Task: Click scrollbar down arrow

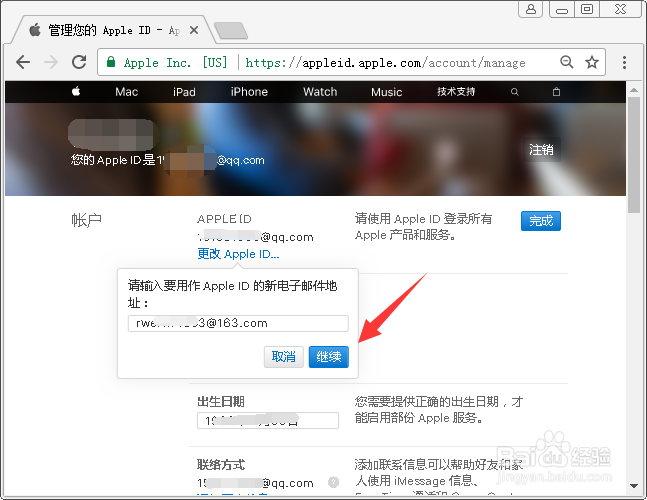Action: [634, 486]
